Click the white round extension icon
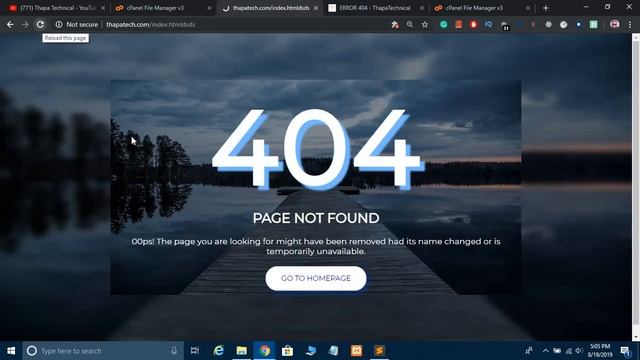 [x=563, y=24]
